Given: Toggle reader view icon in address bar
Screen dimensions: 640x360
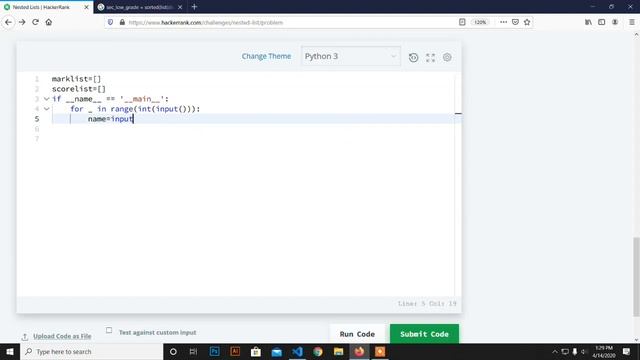Looking at the screenshot, I should click(462, 22).
